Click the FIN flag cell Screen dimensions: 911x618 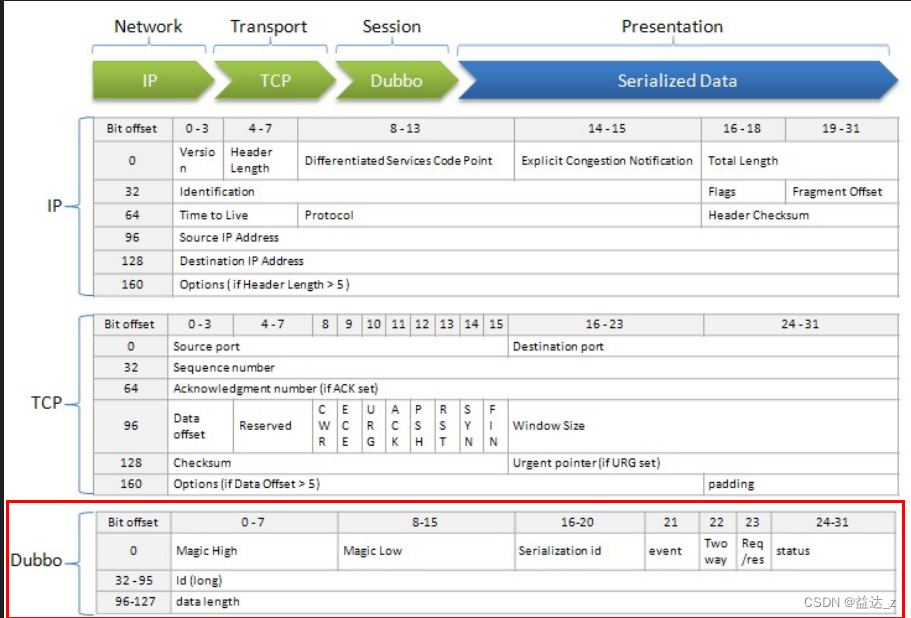[494, 426]
